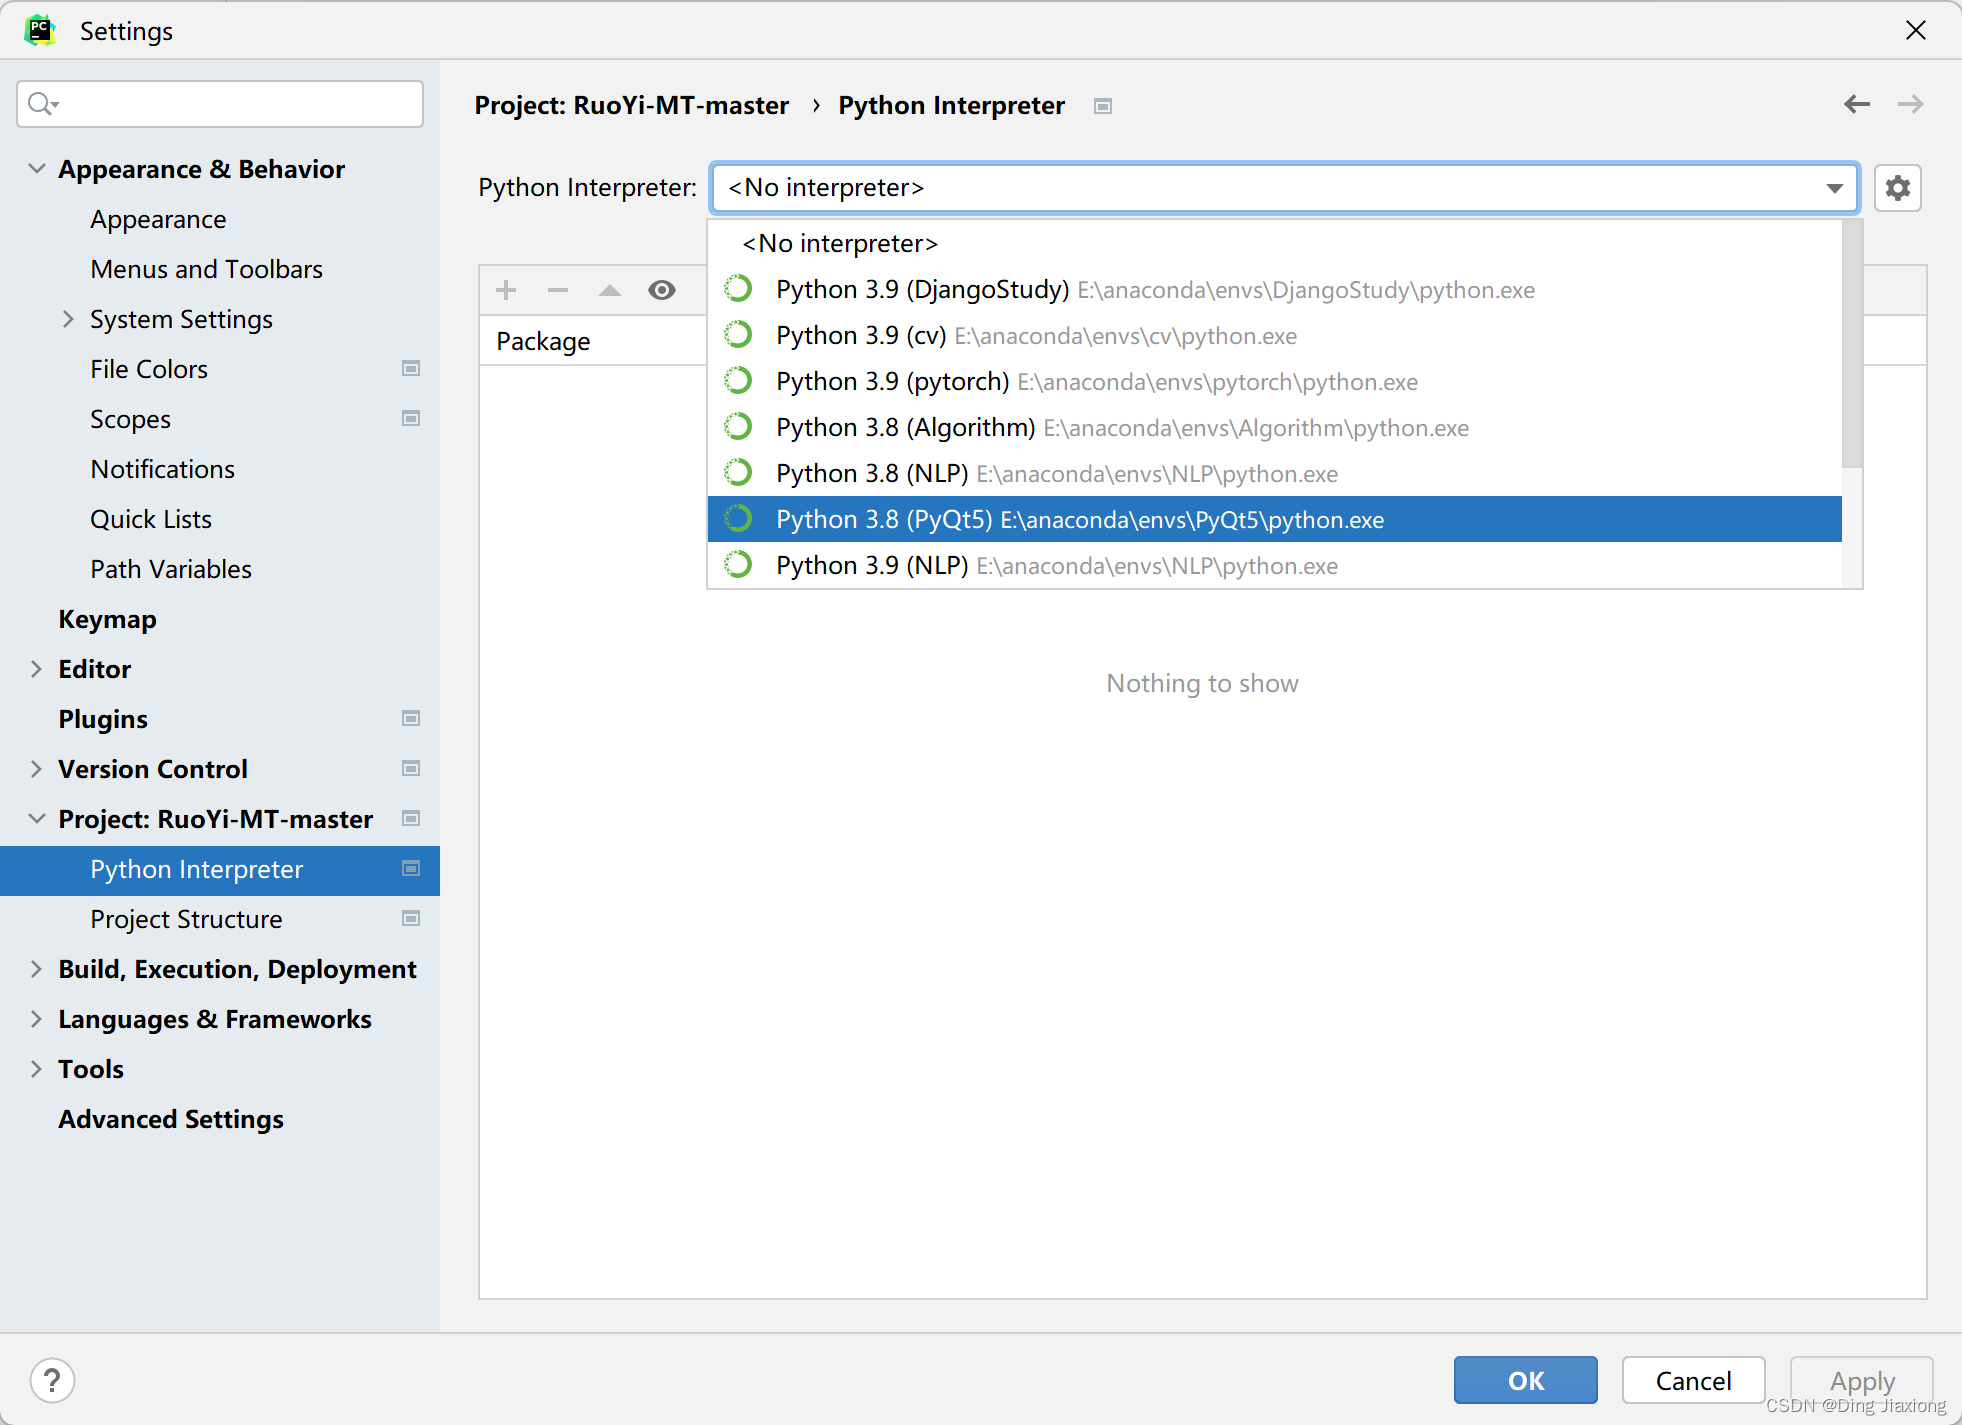Select Python 3.9 (pytorch) interpreter
Screen dimensions: 1962x1425
[x=1275, y=381]
